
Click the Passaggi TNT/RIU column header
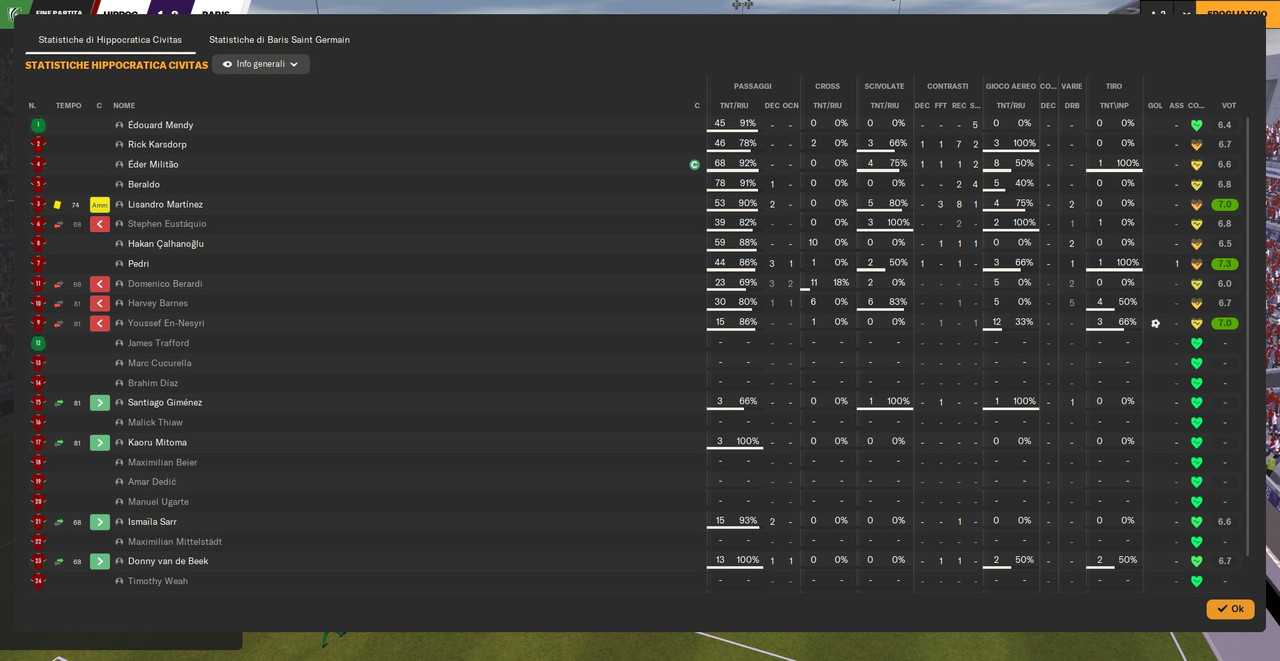click(734, 106)
